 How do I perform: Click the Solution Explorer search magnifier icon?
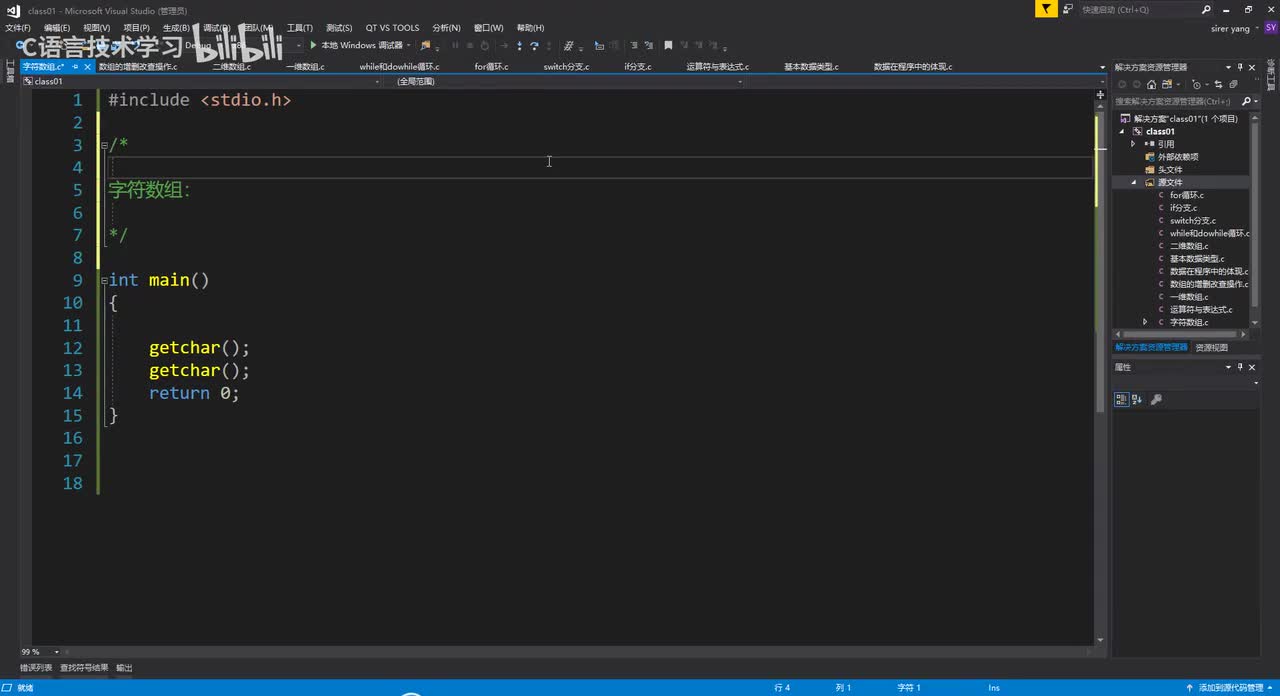click(x=1246, y=101)
